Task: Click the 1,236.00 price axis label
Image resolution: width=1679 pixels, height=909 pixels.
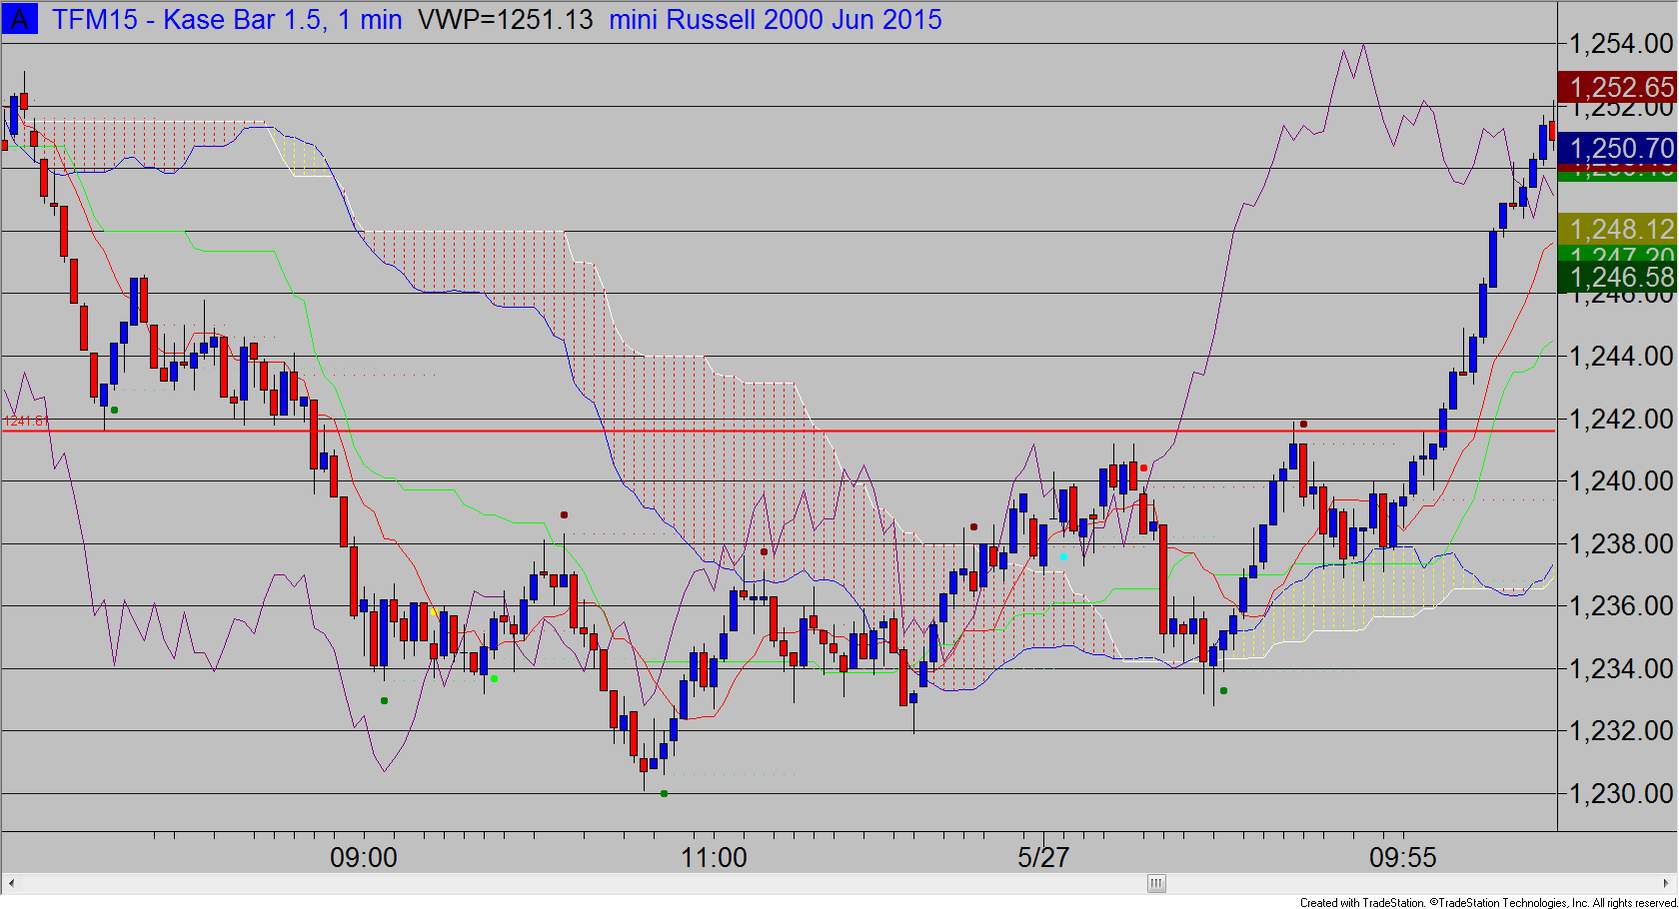Action: [x=1621, y=606]
